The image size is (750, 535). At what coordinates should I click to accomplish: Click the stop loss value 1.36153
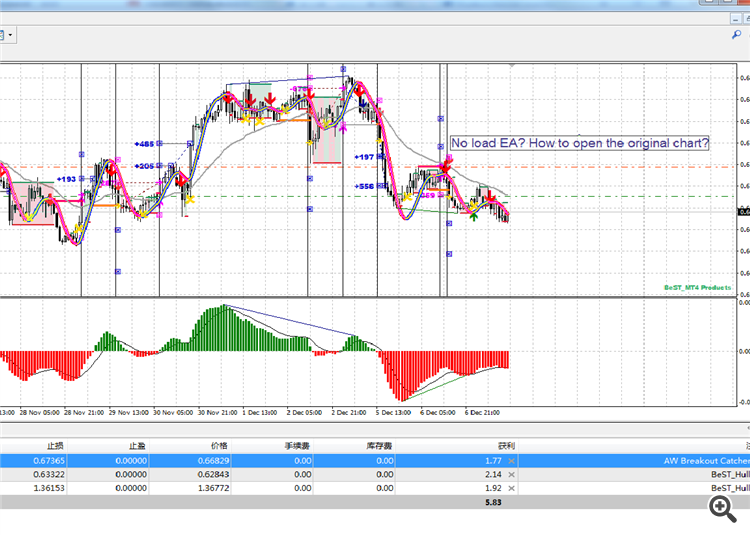tap(49, 489)
